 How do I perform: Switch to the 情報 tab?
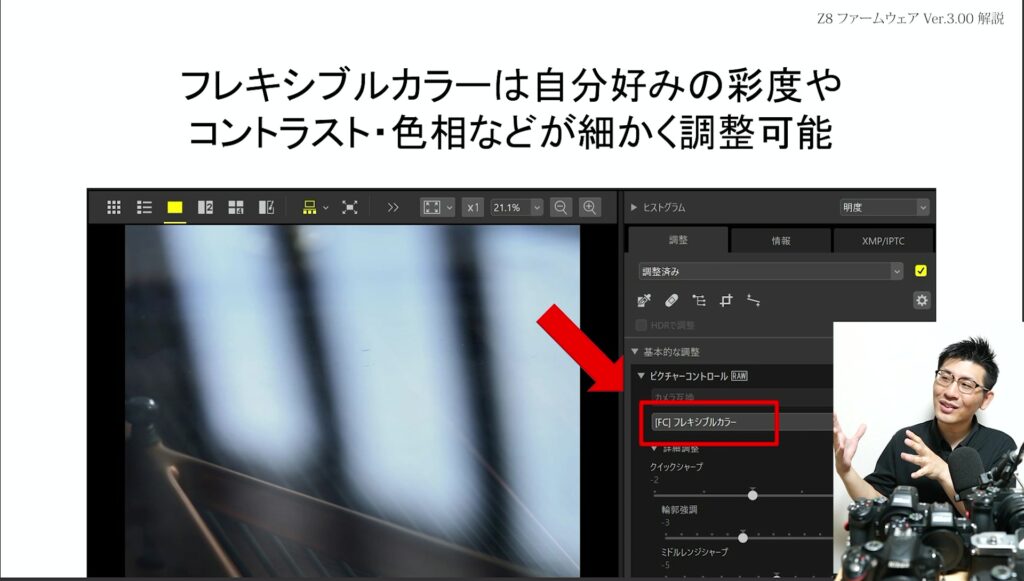coord(780,240)
